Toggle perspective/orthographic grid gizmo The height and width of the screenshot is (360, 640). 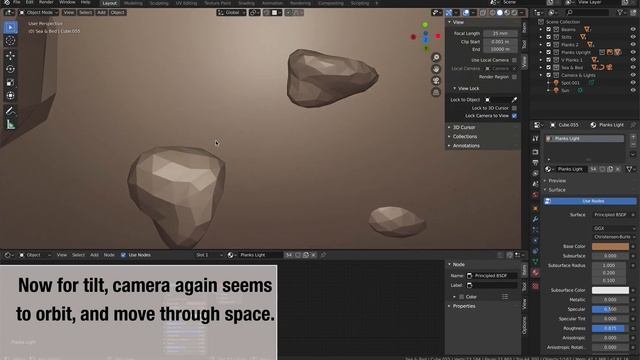[436, 92]
